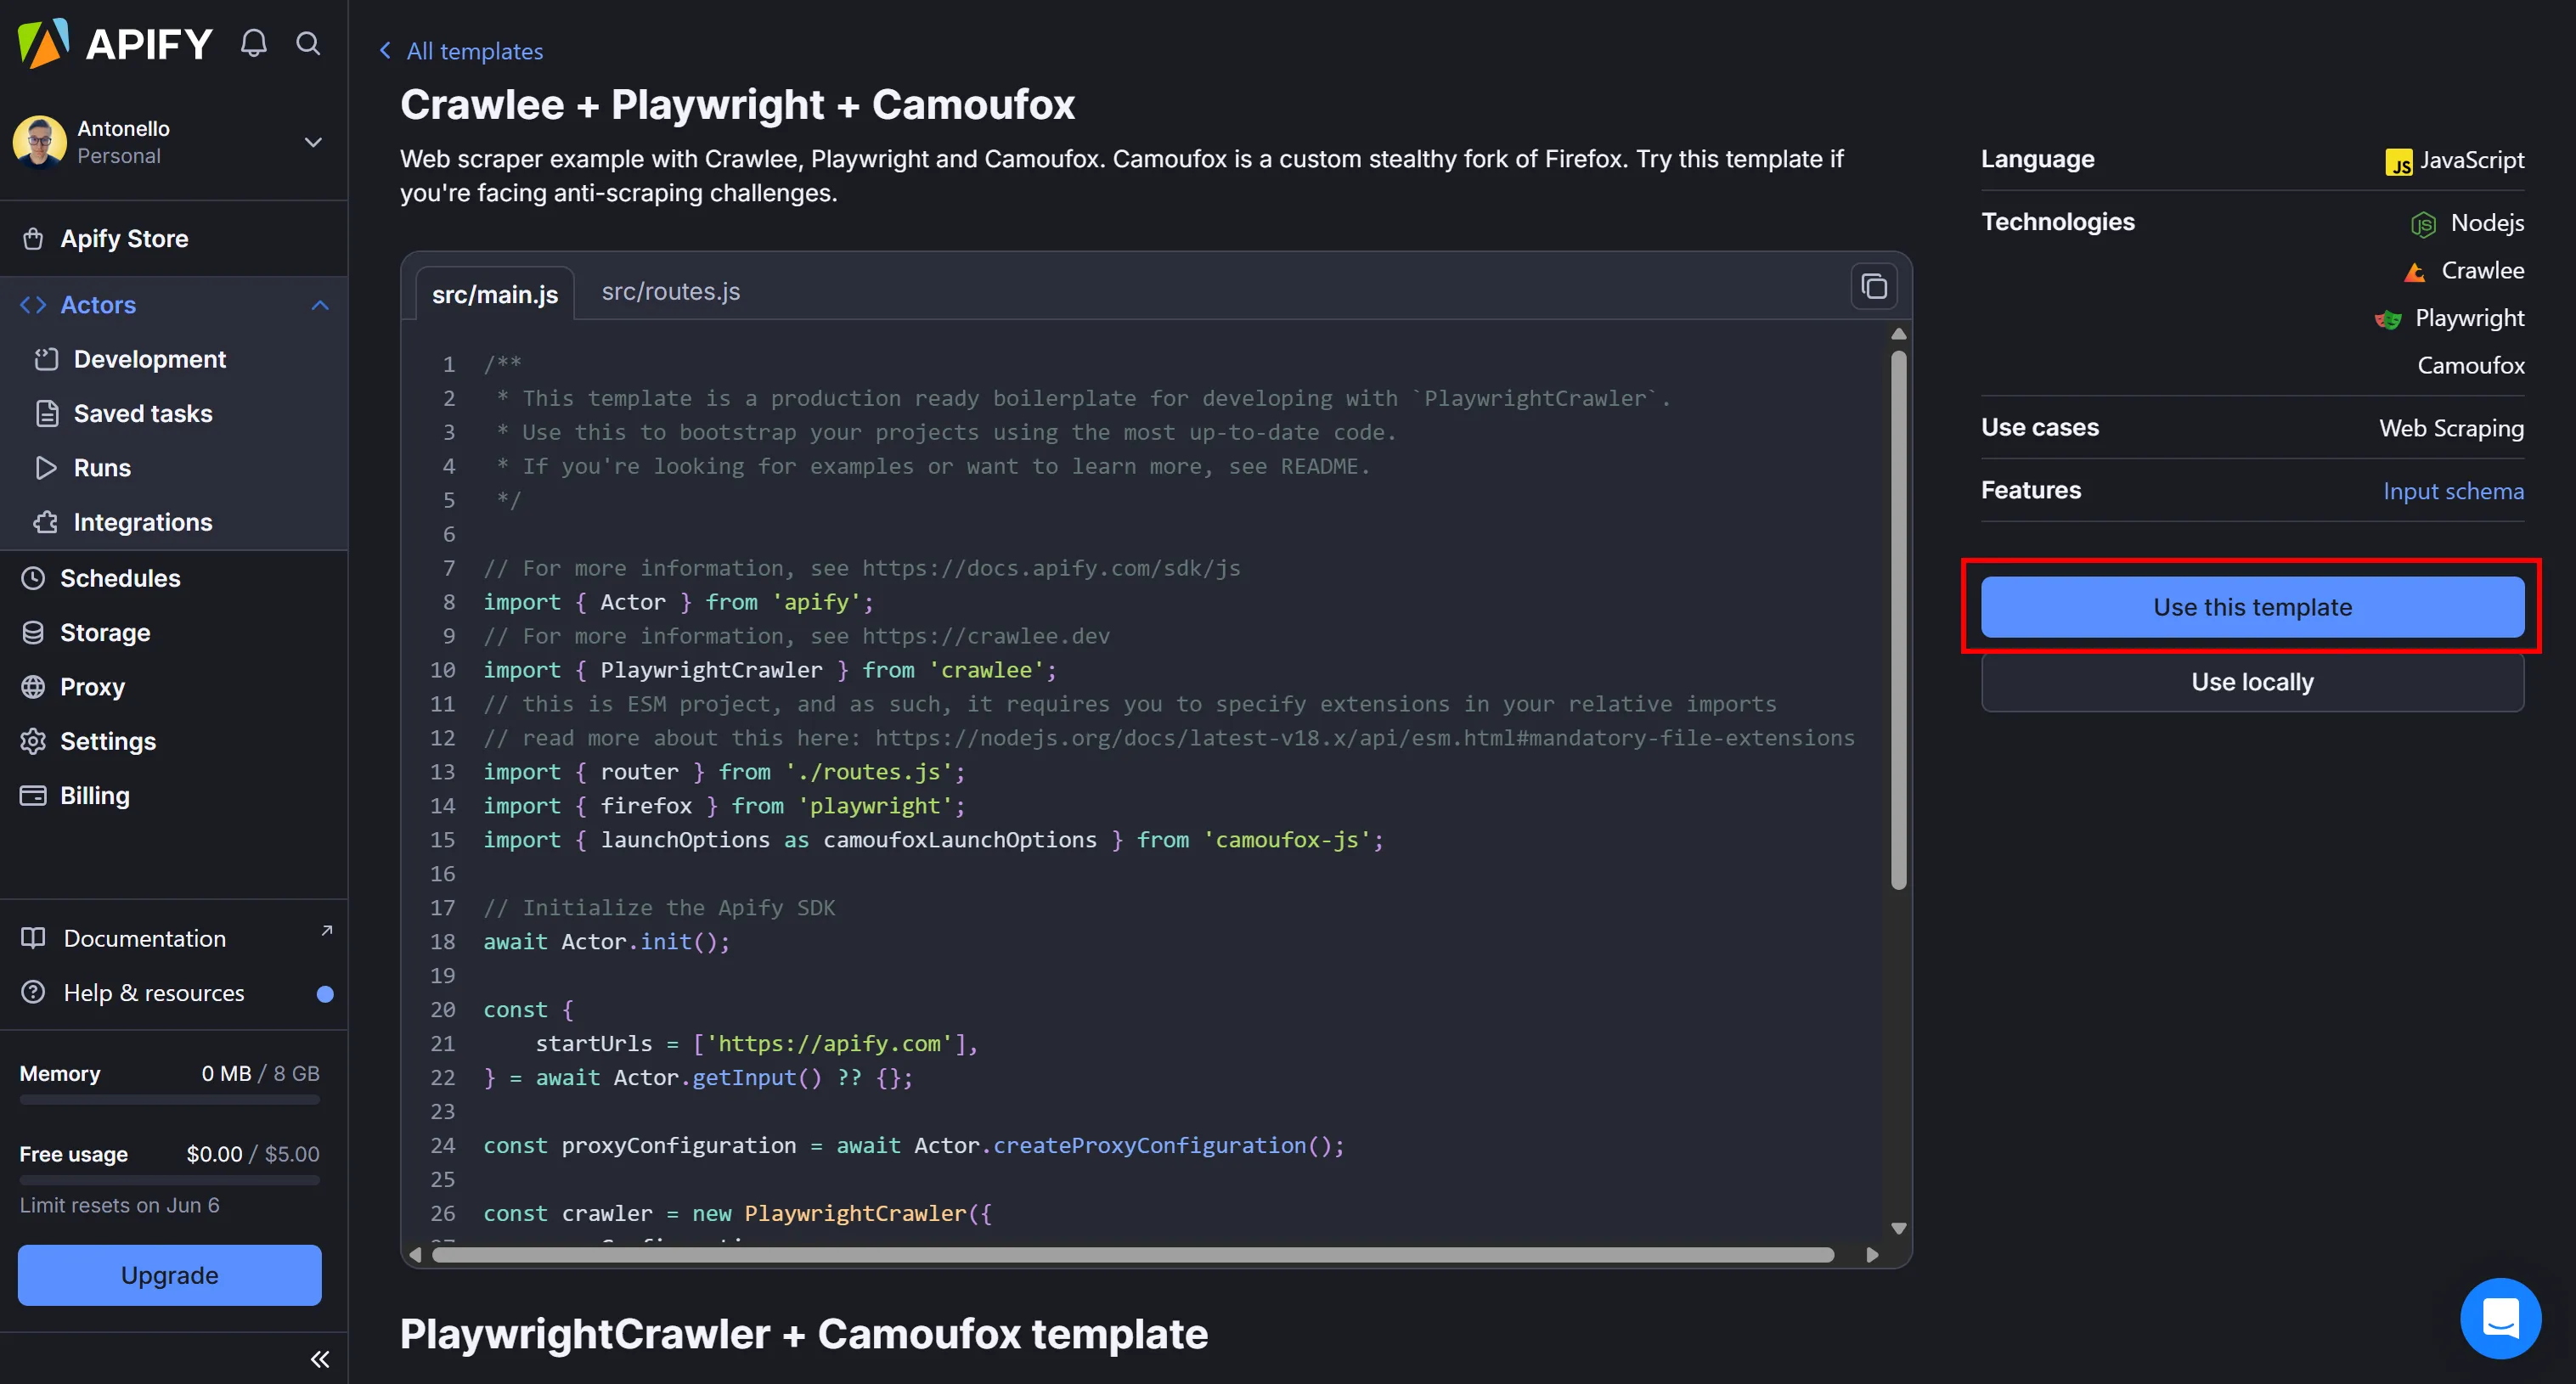Click Use locally button
Image resolution: width=2576 pixels, height=1384 pixels.
2252,682
